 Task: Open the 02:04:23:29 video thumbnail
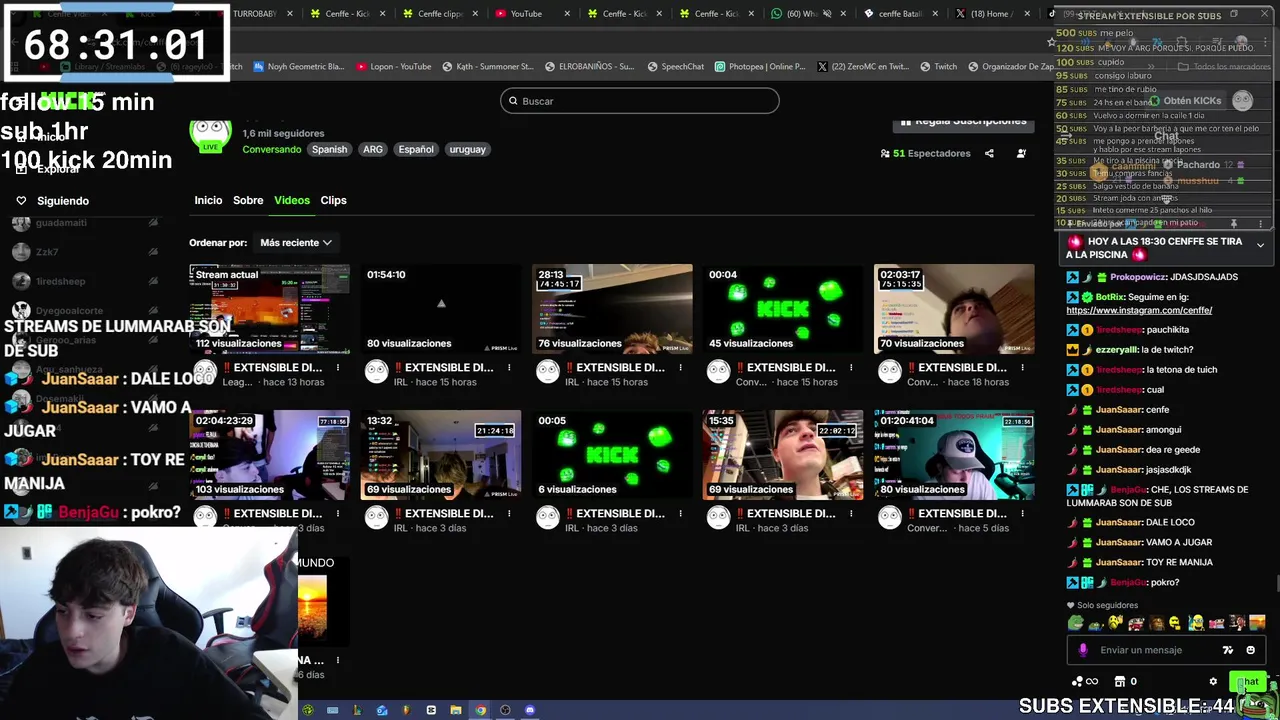coord(270,455)
